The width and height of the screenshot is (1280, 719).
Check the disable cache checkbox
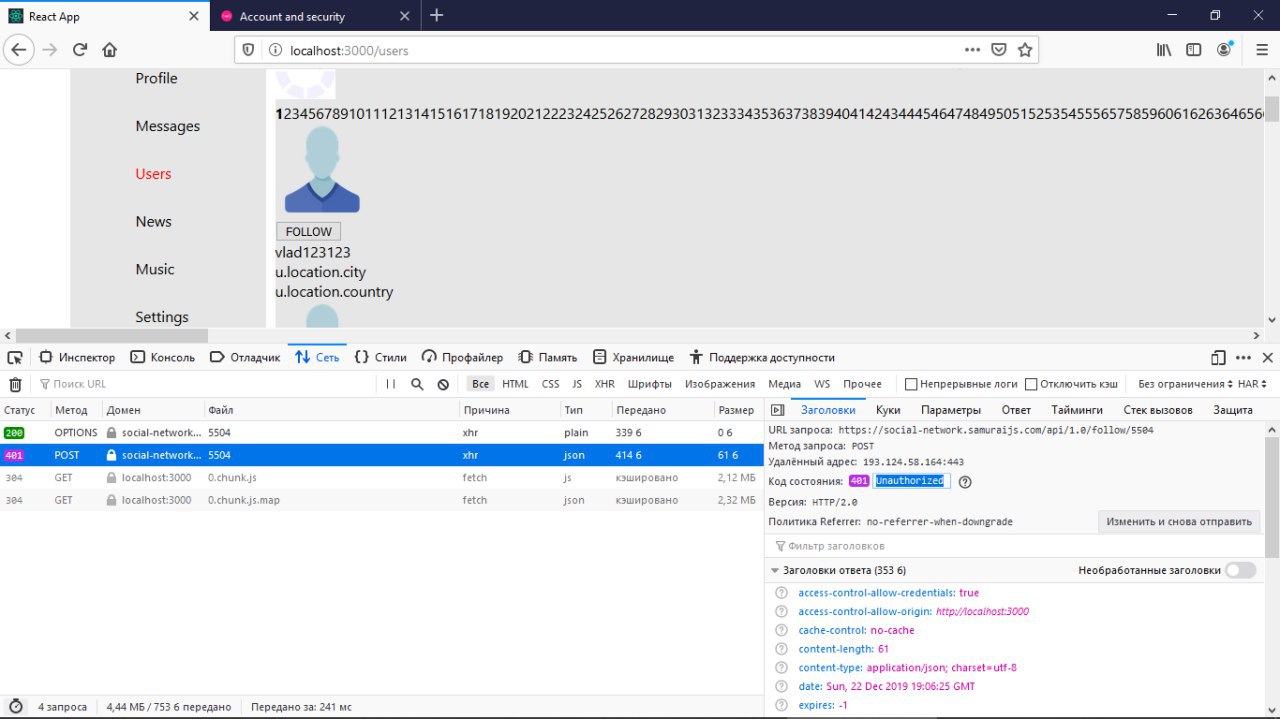pos(1031,384)
